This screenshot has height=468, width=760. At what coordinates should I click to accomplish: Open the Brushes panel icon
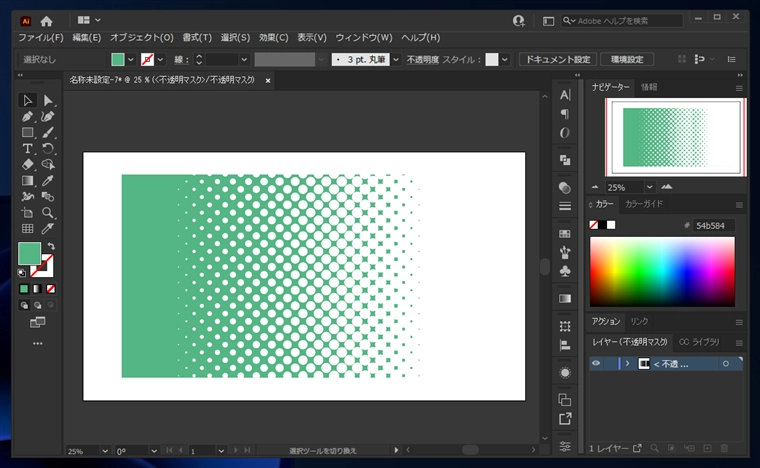point(565,252)
